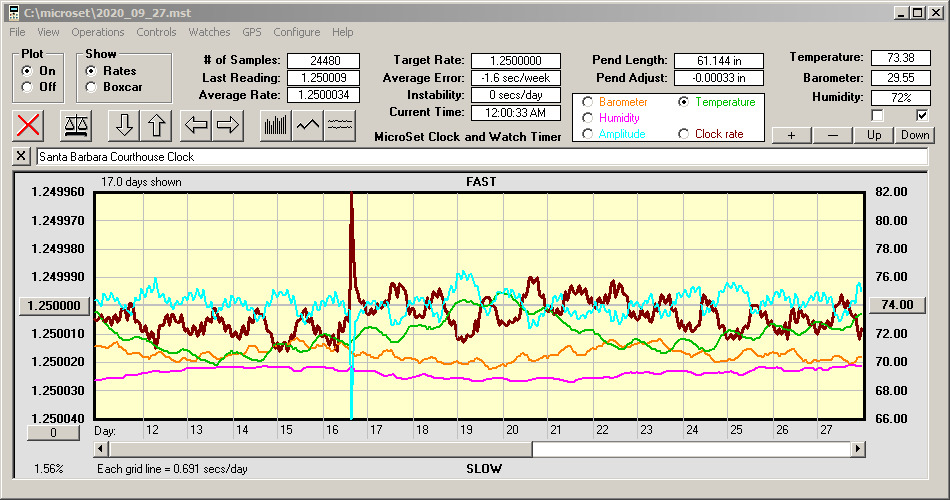The image size is (950, 500).
Task: Click the Down button
Action: (914, 135)
